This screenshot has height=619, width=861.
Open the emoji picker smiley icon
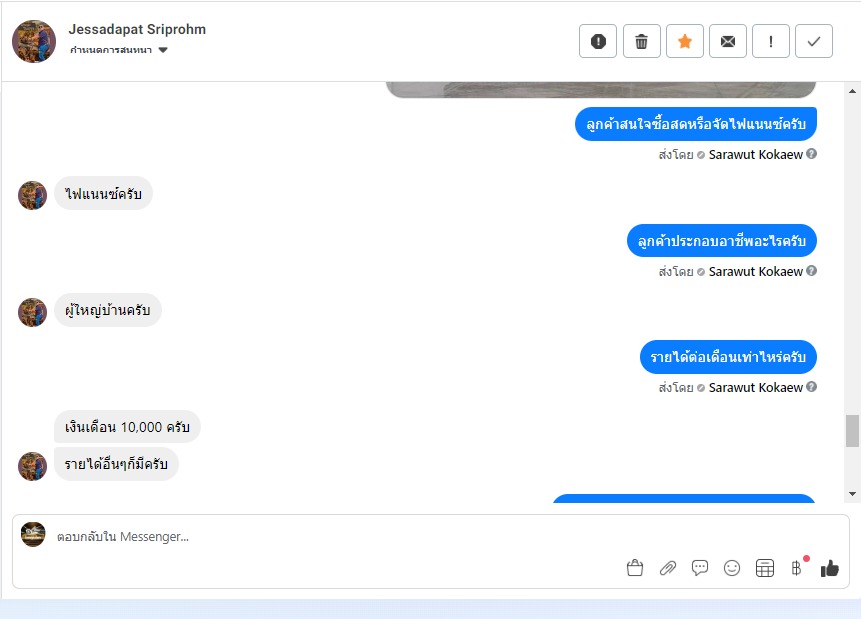click(732, 568)
